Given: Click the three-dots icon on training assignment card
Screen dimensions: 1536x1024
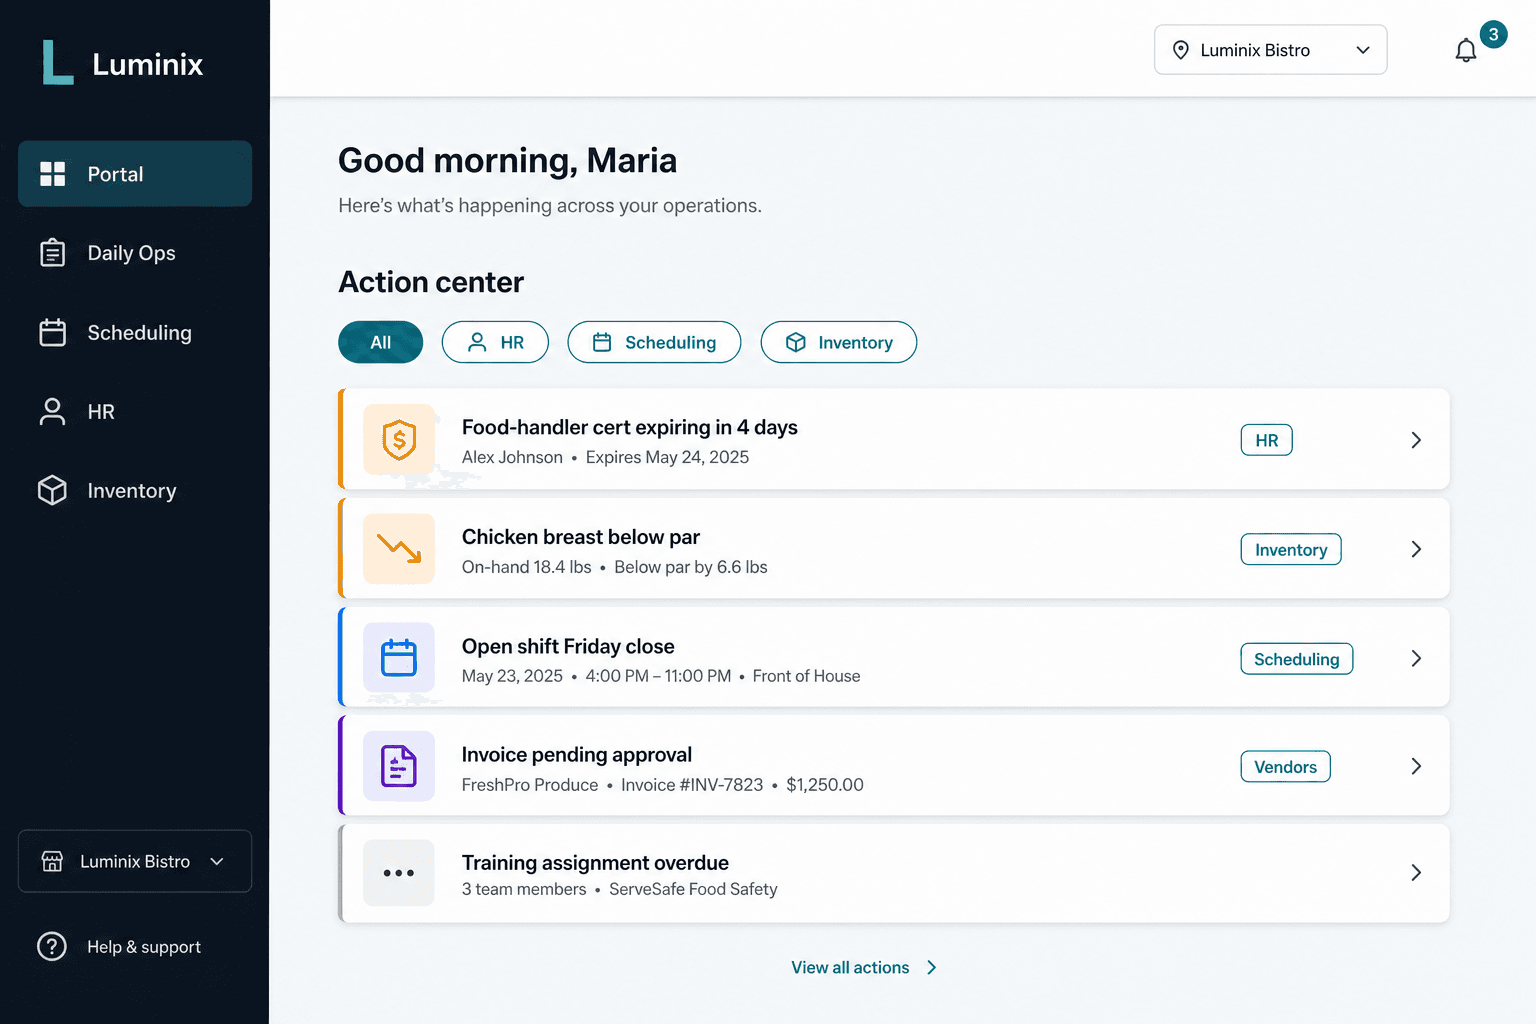Looking at the screenshot, I should point(399,873).
